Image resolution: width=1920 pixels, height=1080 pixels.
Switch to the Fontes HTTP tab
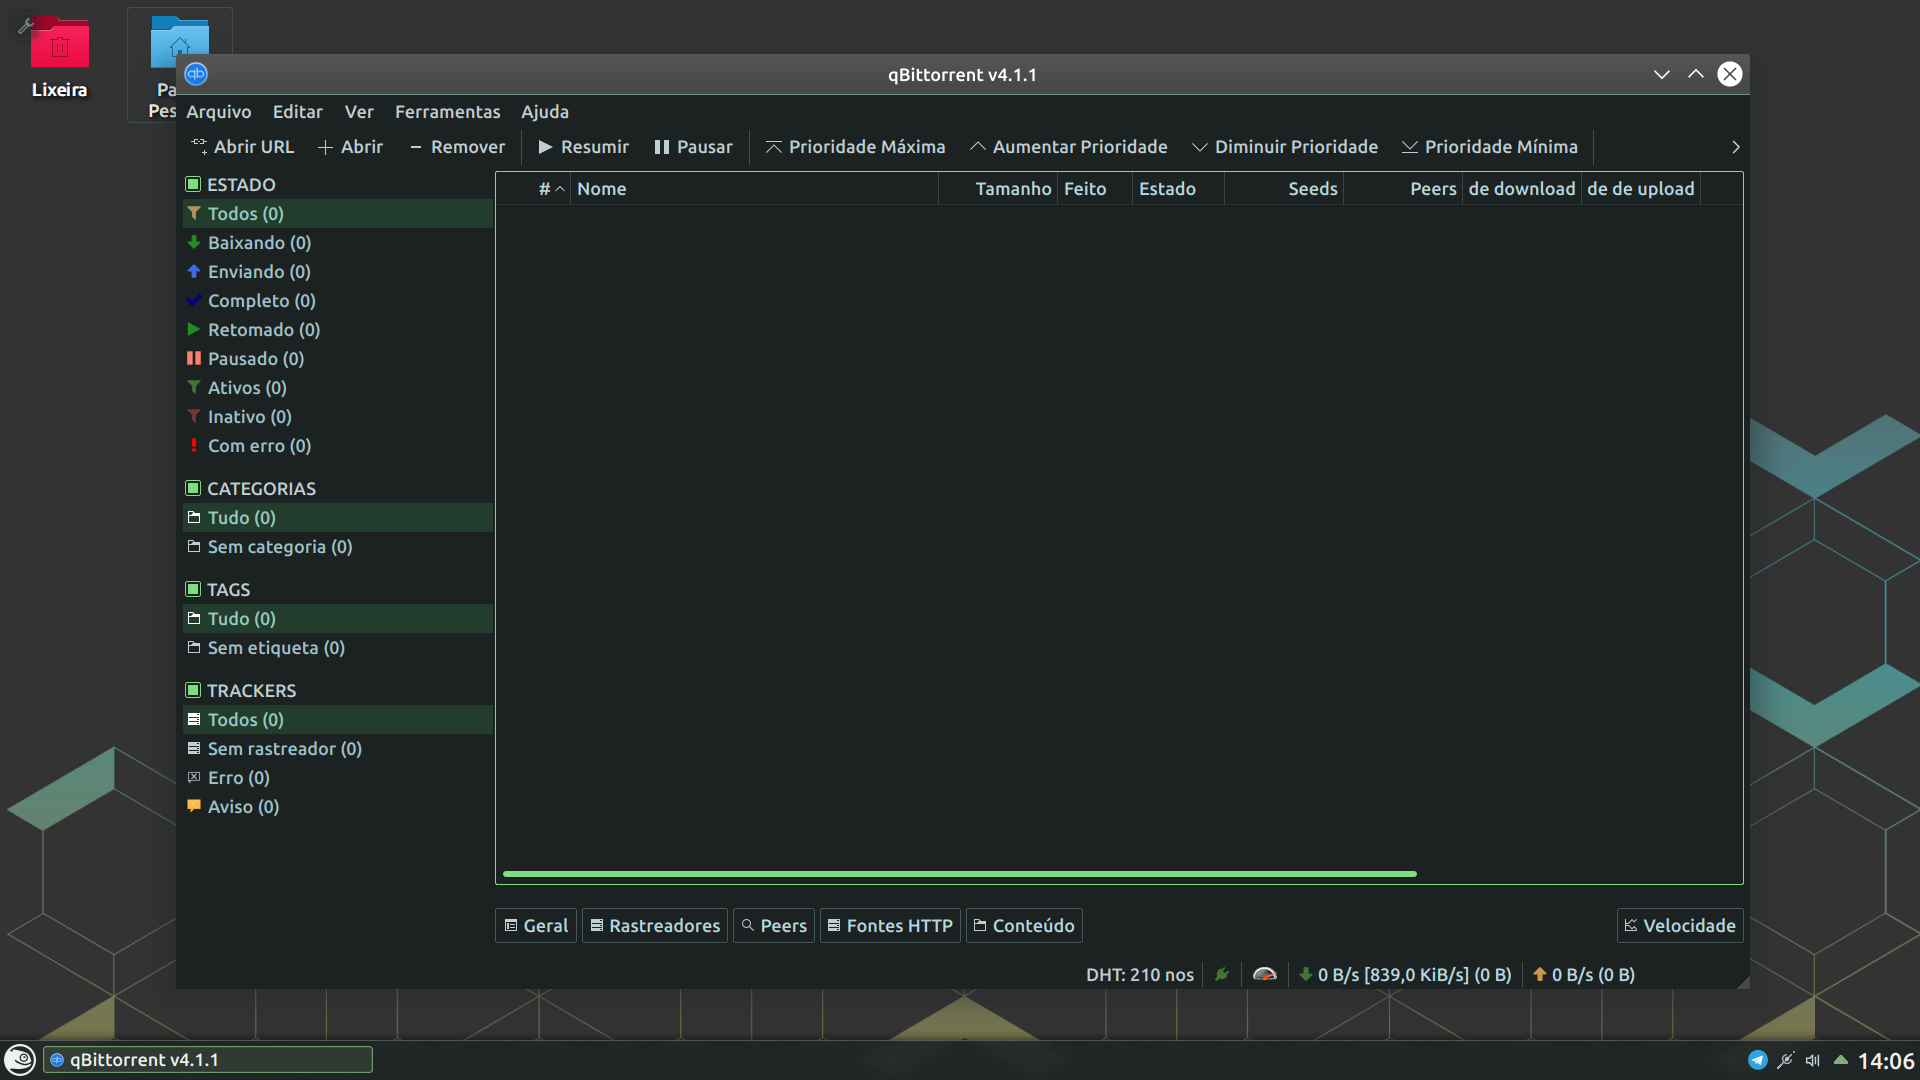(x=890, y=926)
